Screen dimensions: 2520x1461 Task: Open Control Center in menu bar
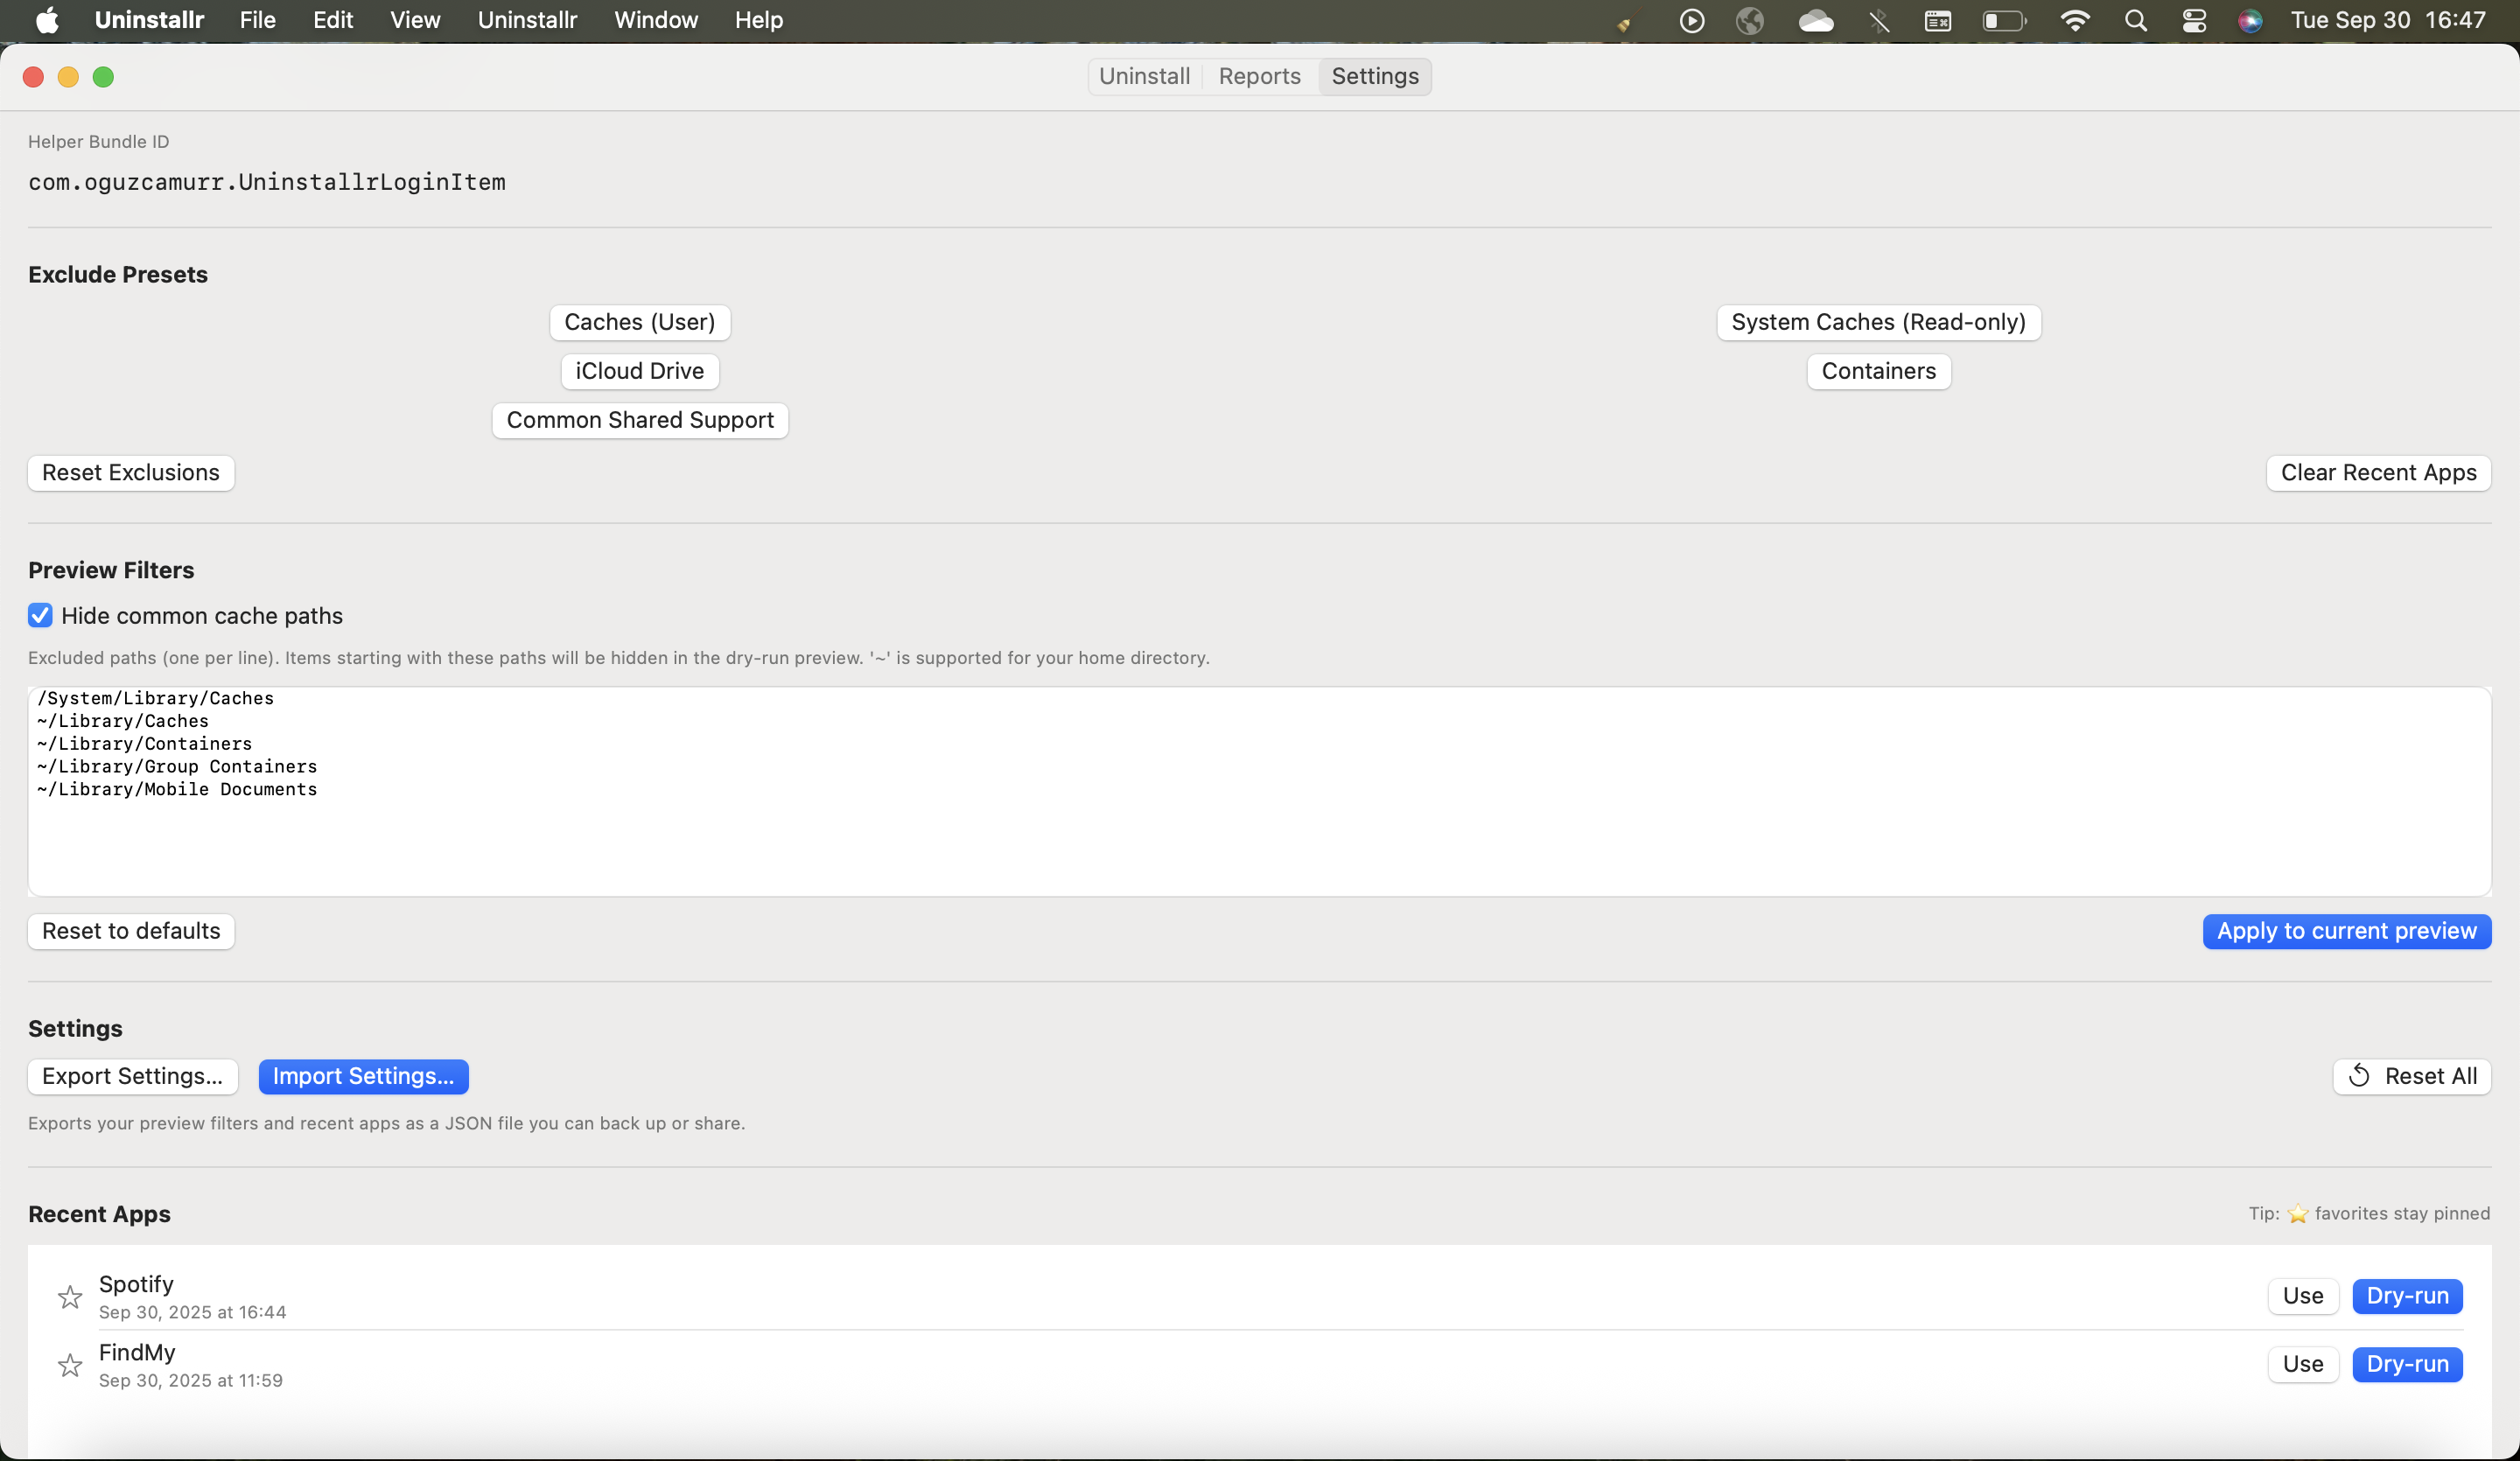(2193, 20)
